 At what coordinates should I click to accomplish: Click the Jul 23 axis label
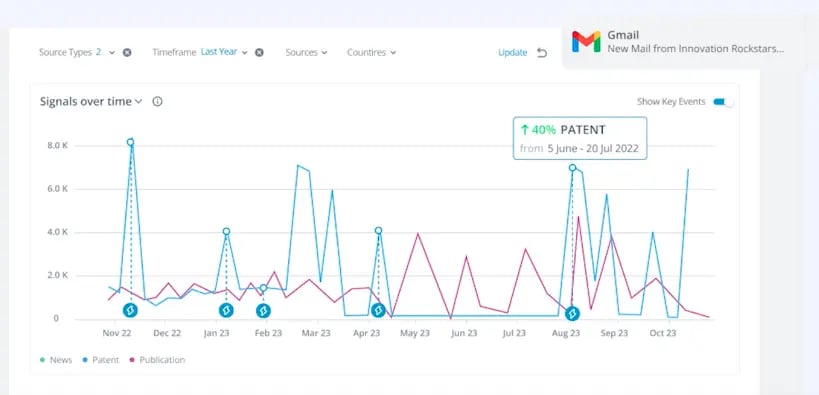pos(514,333)
